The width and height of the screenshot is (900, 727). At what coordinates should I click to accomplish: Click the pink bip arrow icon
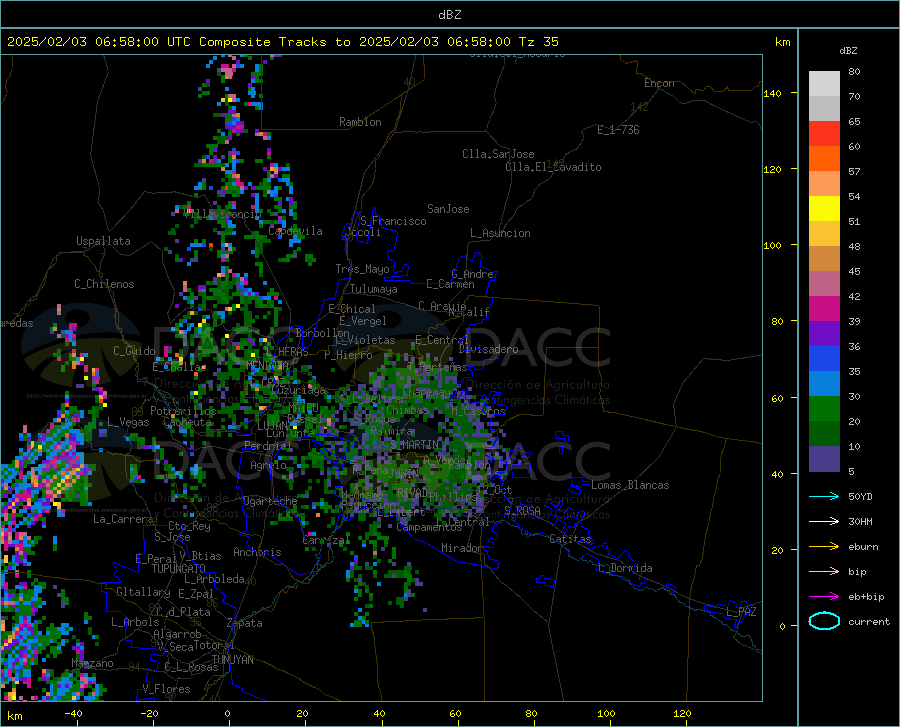click(x=824, y=572)
